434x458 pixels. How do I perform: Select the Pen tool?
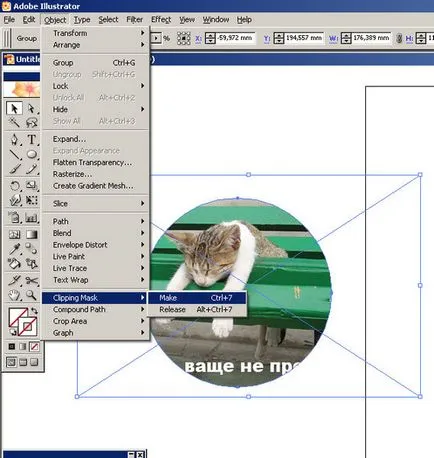[x=14, y=139]
